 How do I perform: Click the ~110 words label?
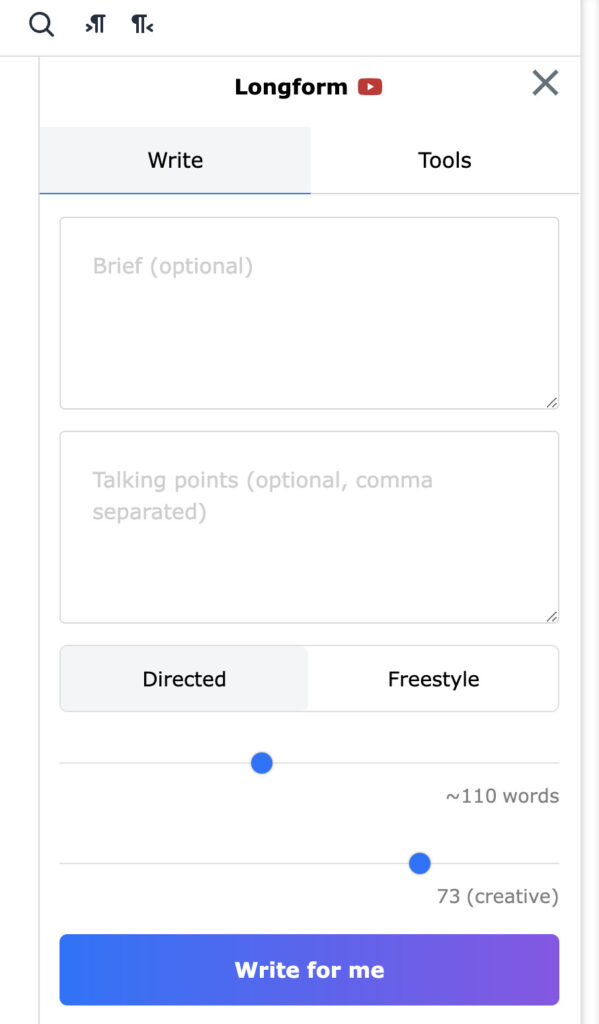pos(501,796)
